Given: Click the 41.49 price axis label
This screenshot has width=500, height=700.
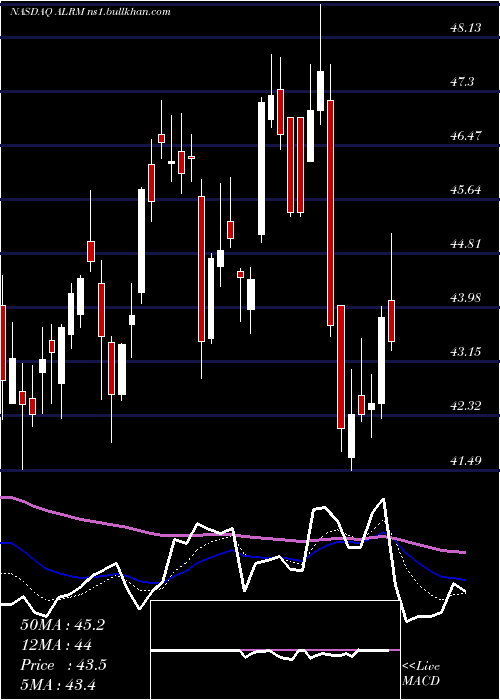Looking at the screenshot, I should pyautogui.click(x=465, y=460).
